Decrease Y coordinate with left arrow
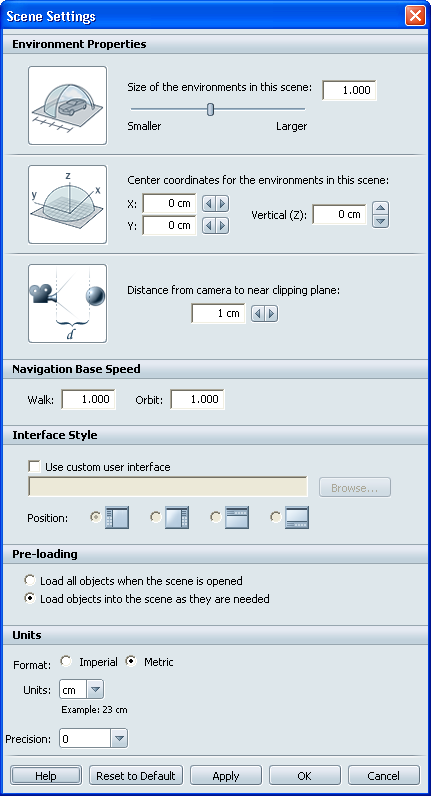 tap(209, 225)
